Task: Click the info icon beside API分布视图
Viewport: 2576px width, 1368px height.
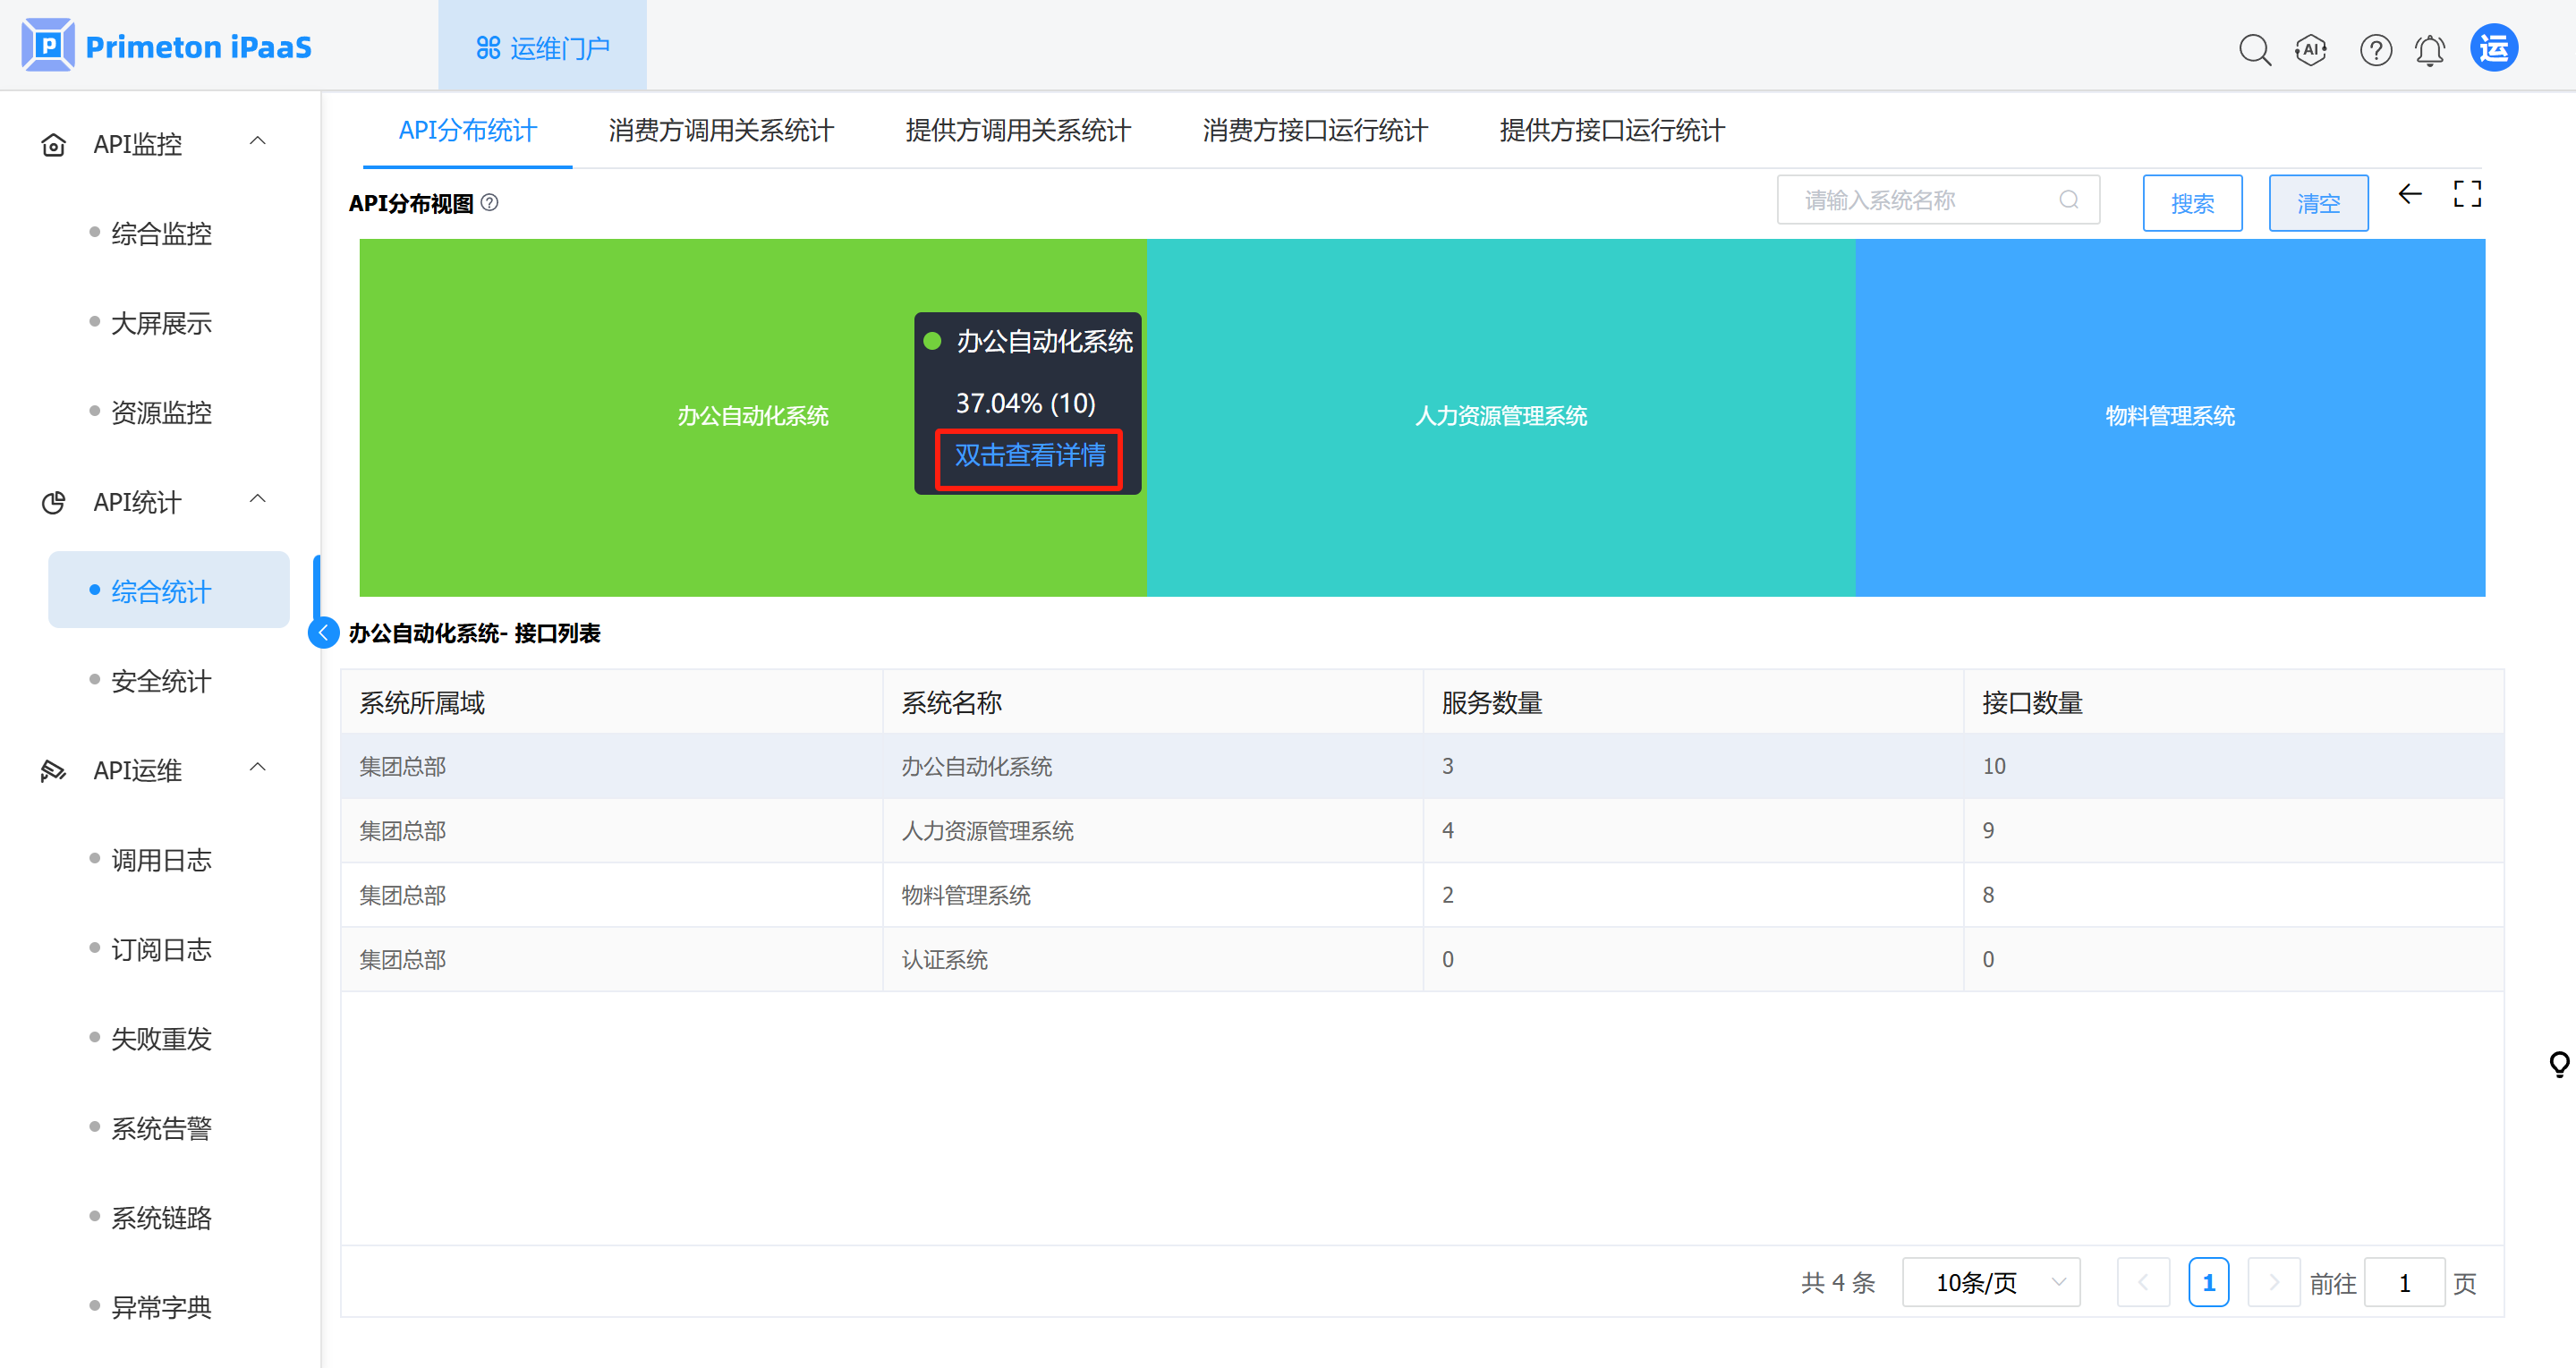Action: 489,203
